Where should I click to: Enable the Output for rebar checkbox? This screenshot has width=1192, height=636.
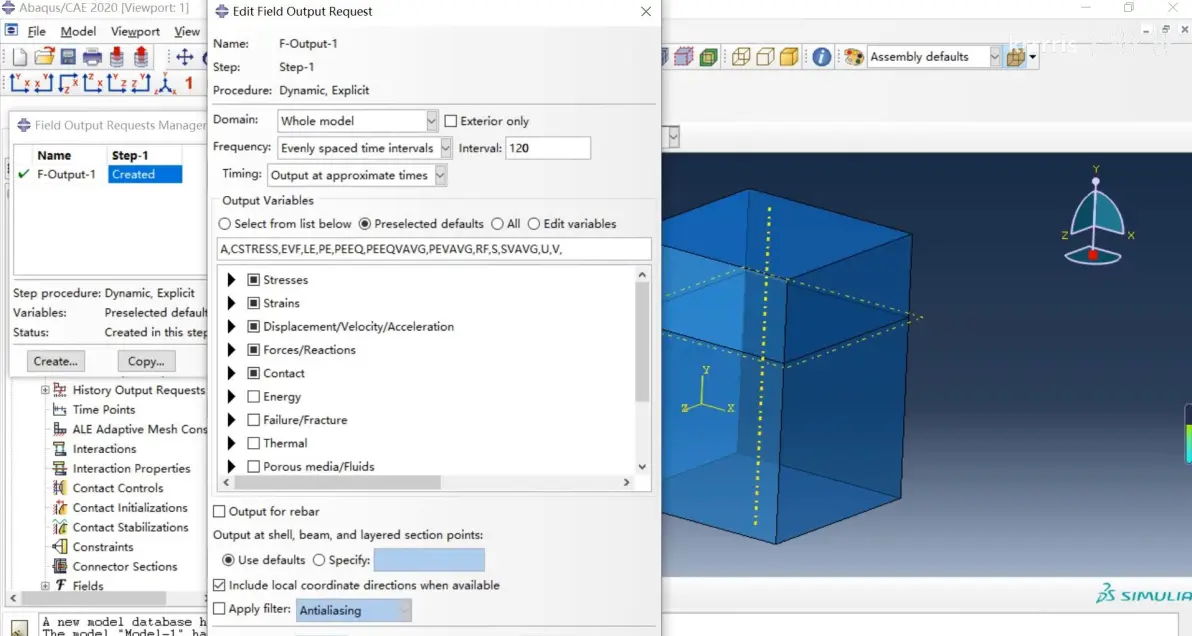[220, 512]
